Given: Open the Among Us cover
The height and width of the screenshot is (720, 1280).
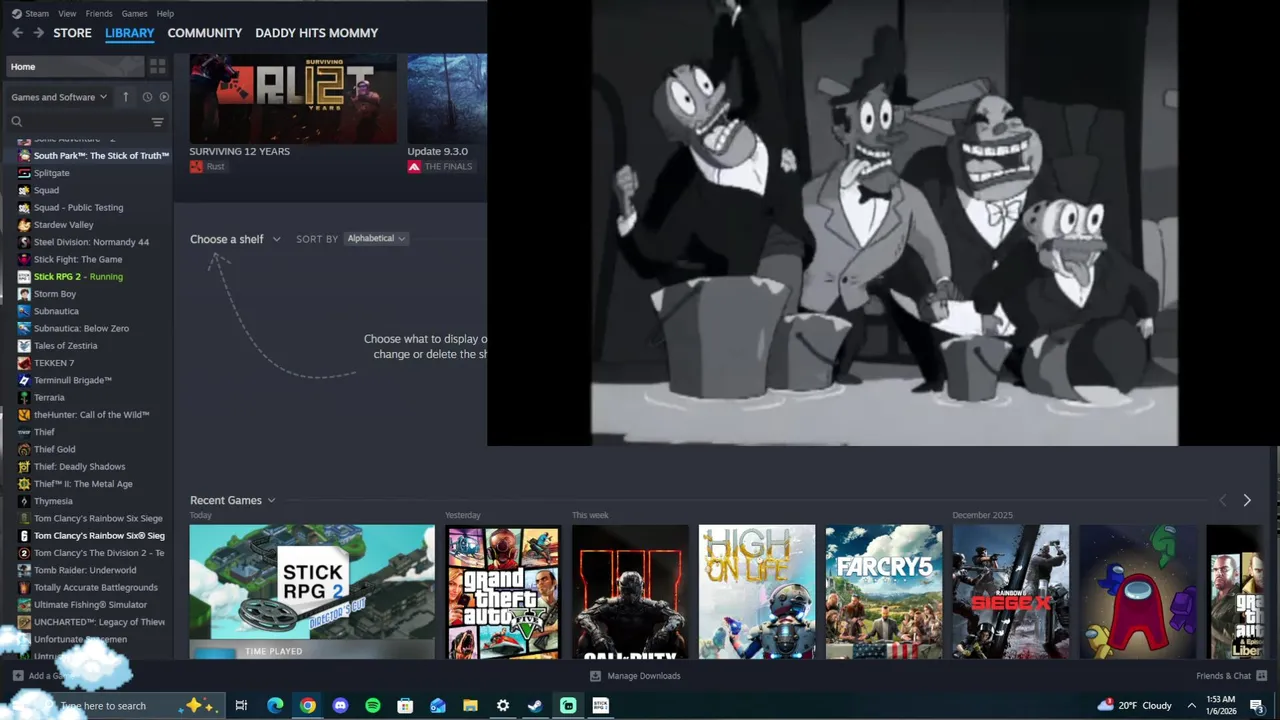Looking at the screenshot, I should pyautogui.click(x=1138, y=592).
